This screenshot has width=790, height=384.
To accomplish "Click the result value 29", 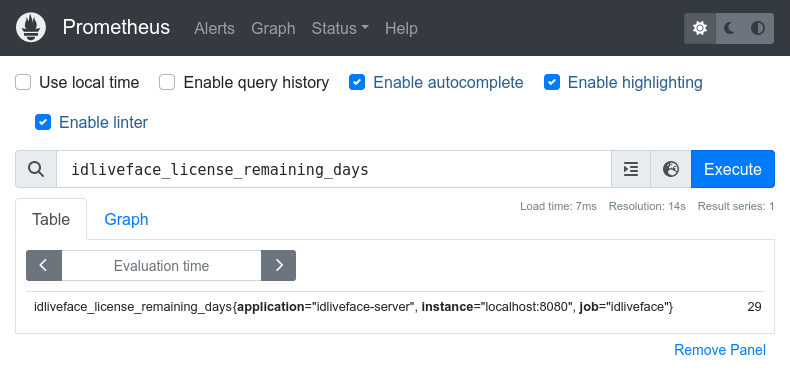I will (x=754, y=306).
